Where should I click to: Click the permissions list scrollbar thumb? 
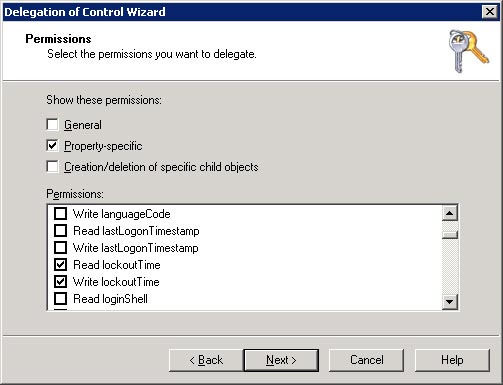click(x=450, y=234)
